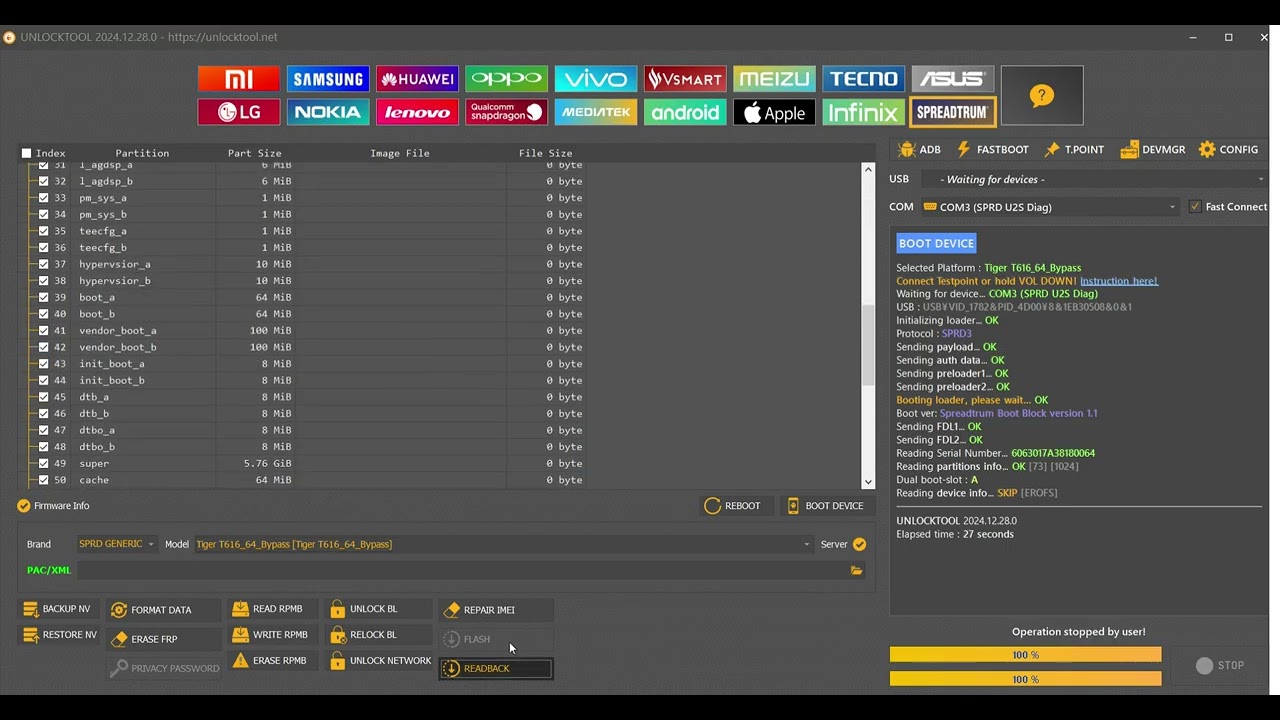Expand the Model selection dropdown
This screenshot has width=1280, height=720.
coord(503,544)
